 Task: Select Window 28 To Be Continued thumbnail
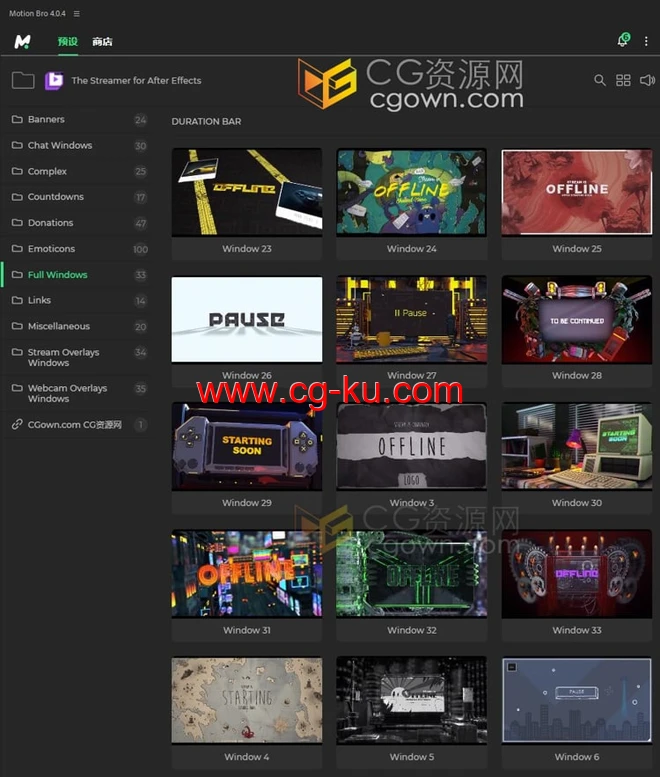click(x=577, y=319)
